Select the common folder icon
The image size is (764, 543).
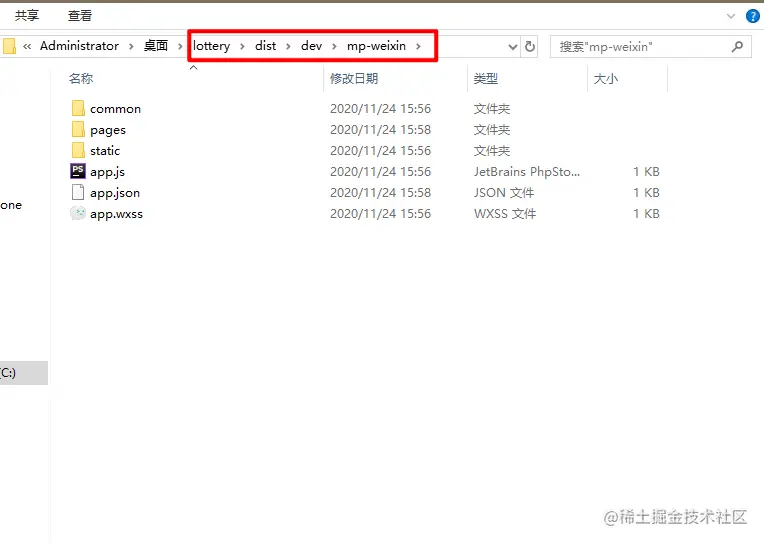78,108
